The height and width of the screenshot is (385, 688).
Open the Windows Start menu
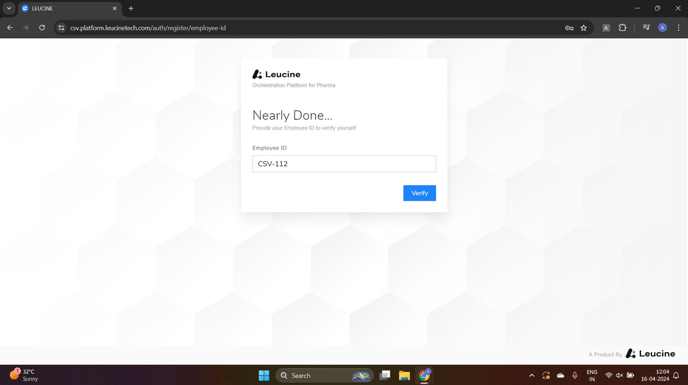pyautogui.click(x=264, y=375)
